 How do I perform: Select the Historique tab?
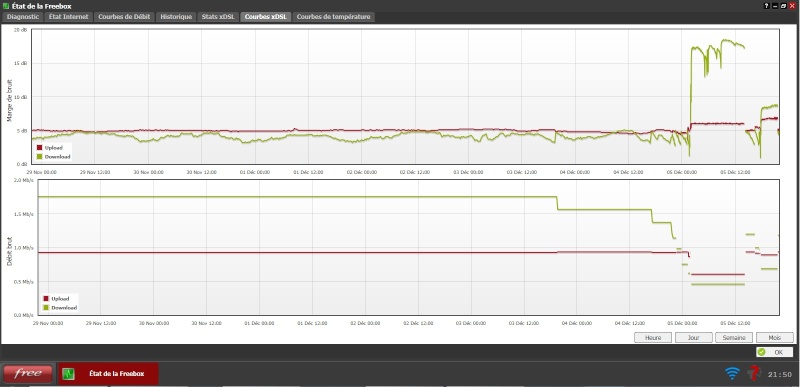coord(176,17)
